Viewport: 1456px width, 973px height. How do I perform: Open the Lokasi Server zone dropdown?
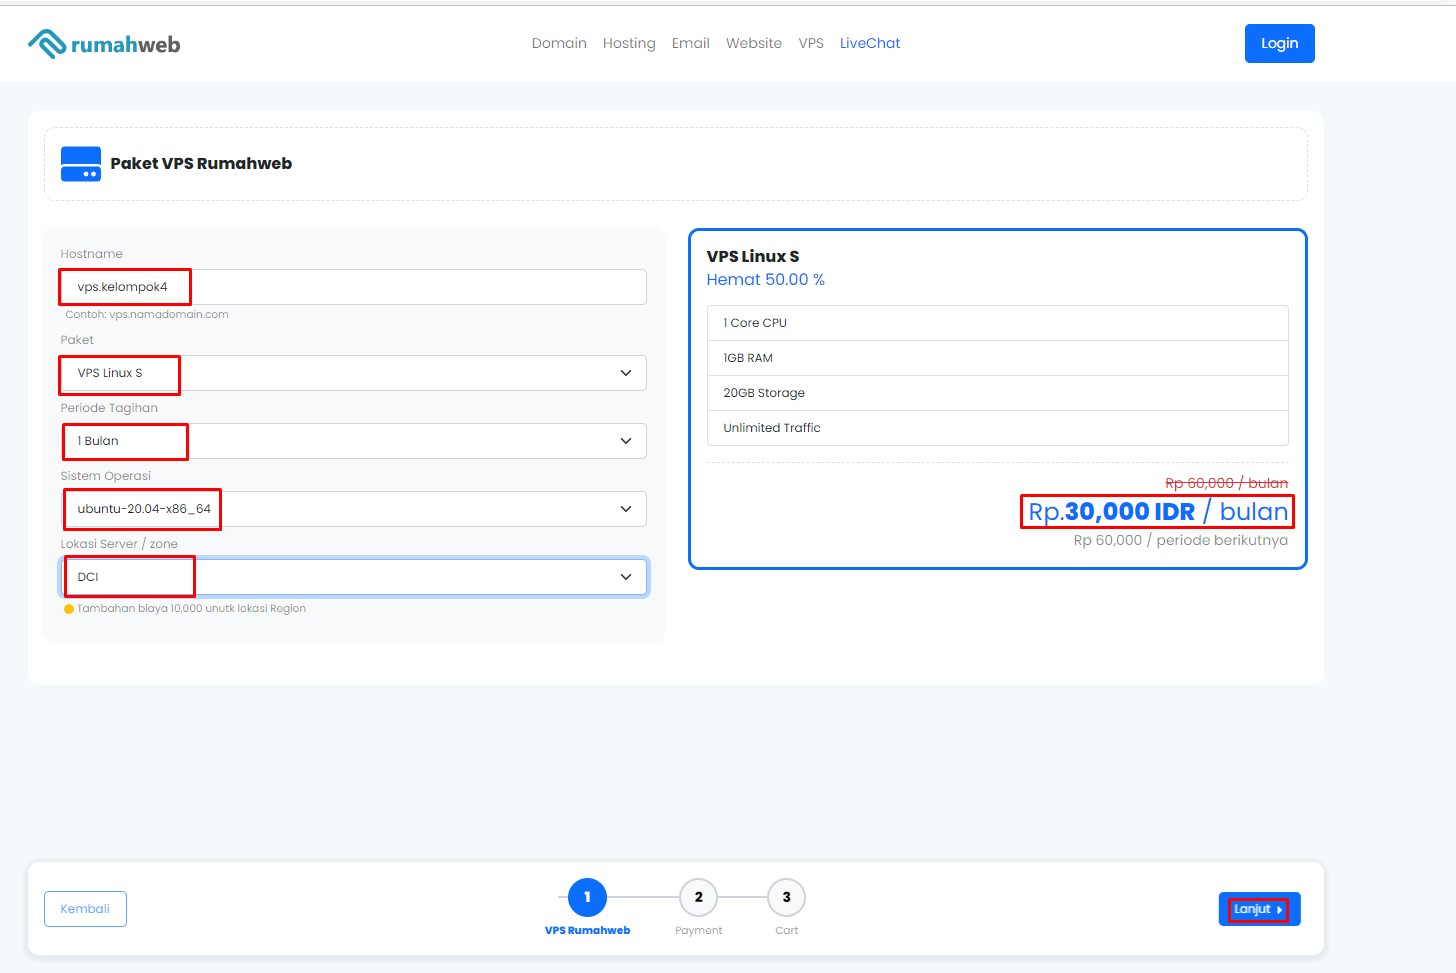click(353, 577)
